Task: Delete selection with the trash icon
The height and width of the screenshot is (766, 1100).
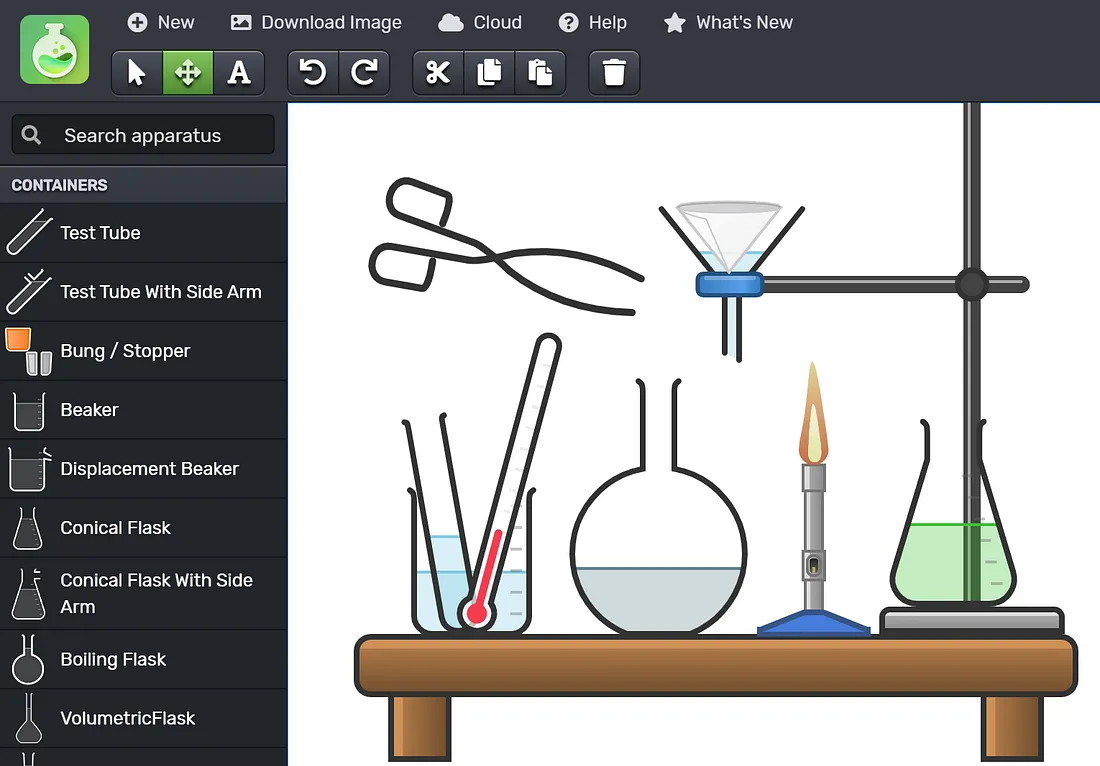Action: 614,72
